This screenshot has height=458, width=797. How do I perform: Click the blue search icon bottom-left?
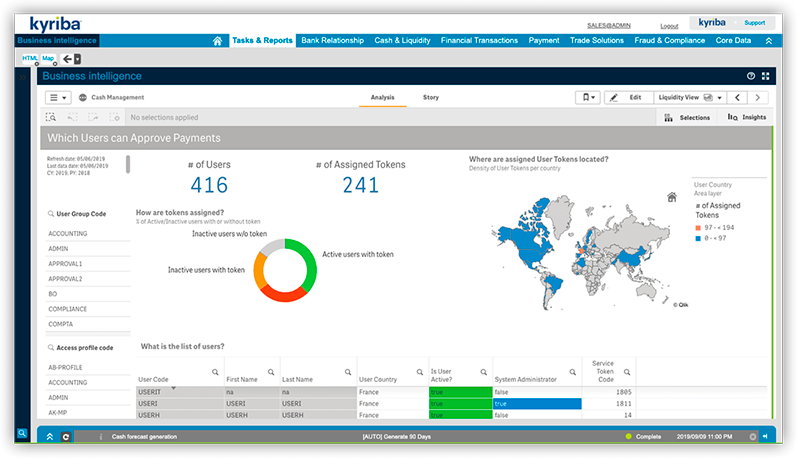[x=22, y=433]
